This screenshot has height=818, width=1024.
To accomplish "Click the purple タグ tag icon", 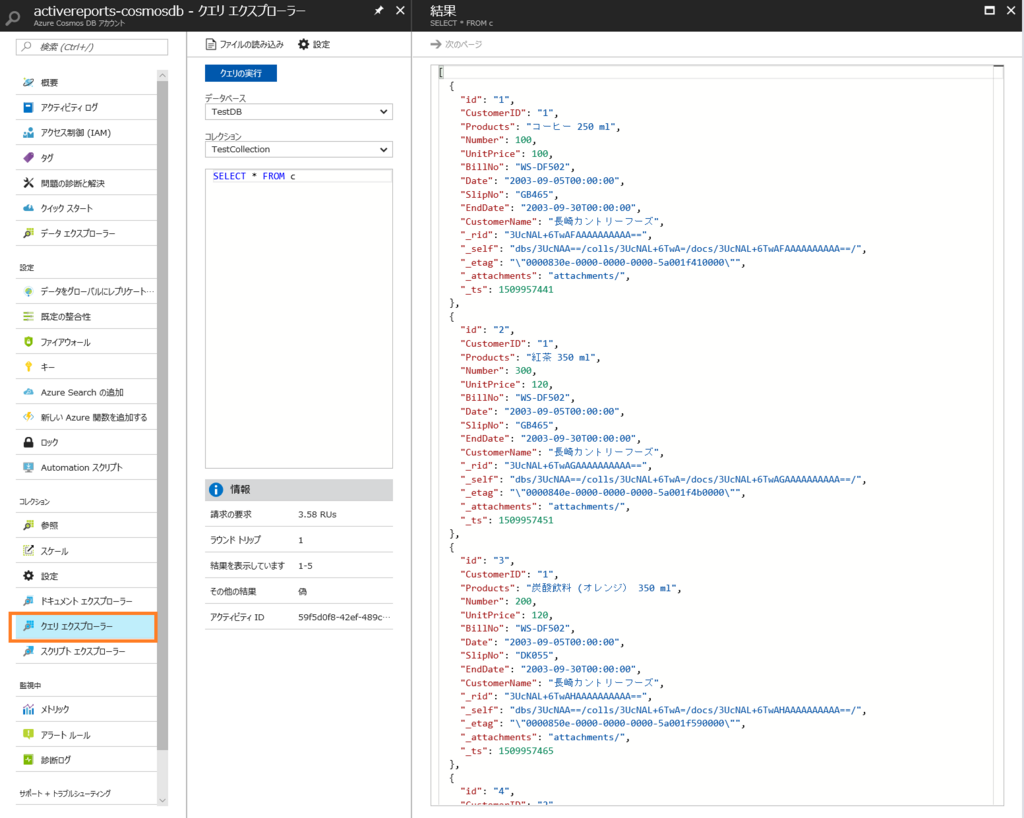I will point(28,157).
